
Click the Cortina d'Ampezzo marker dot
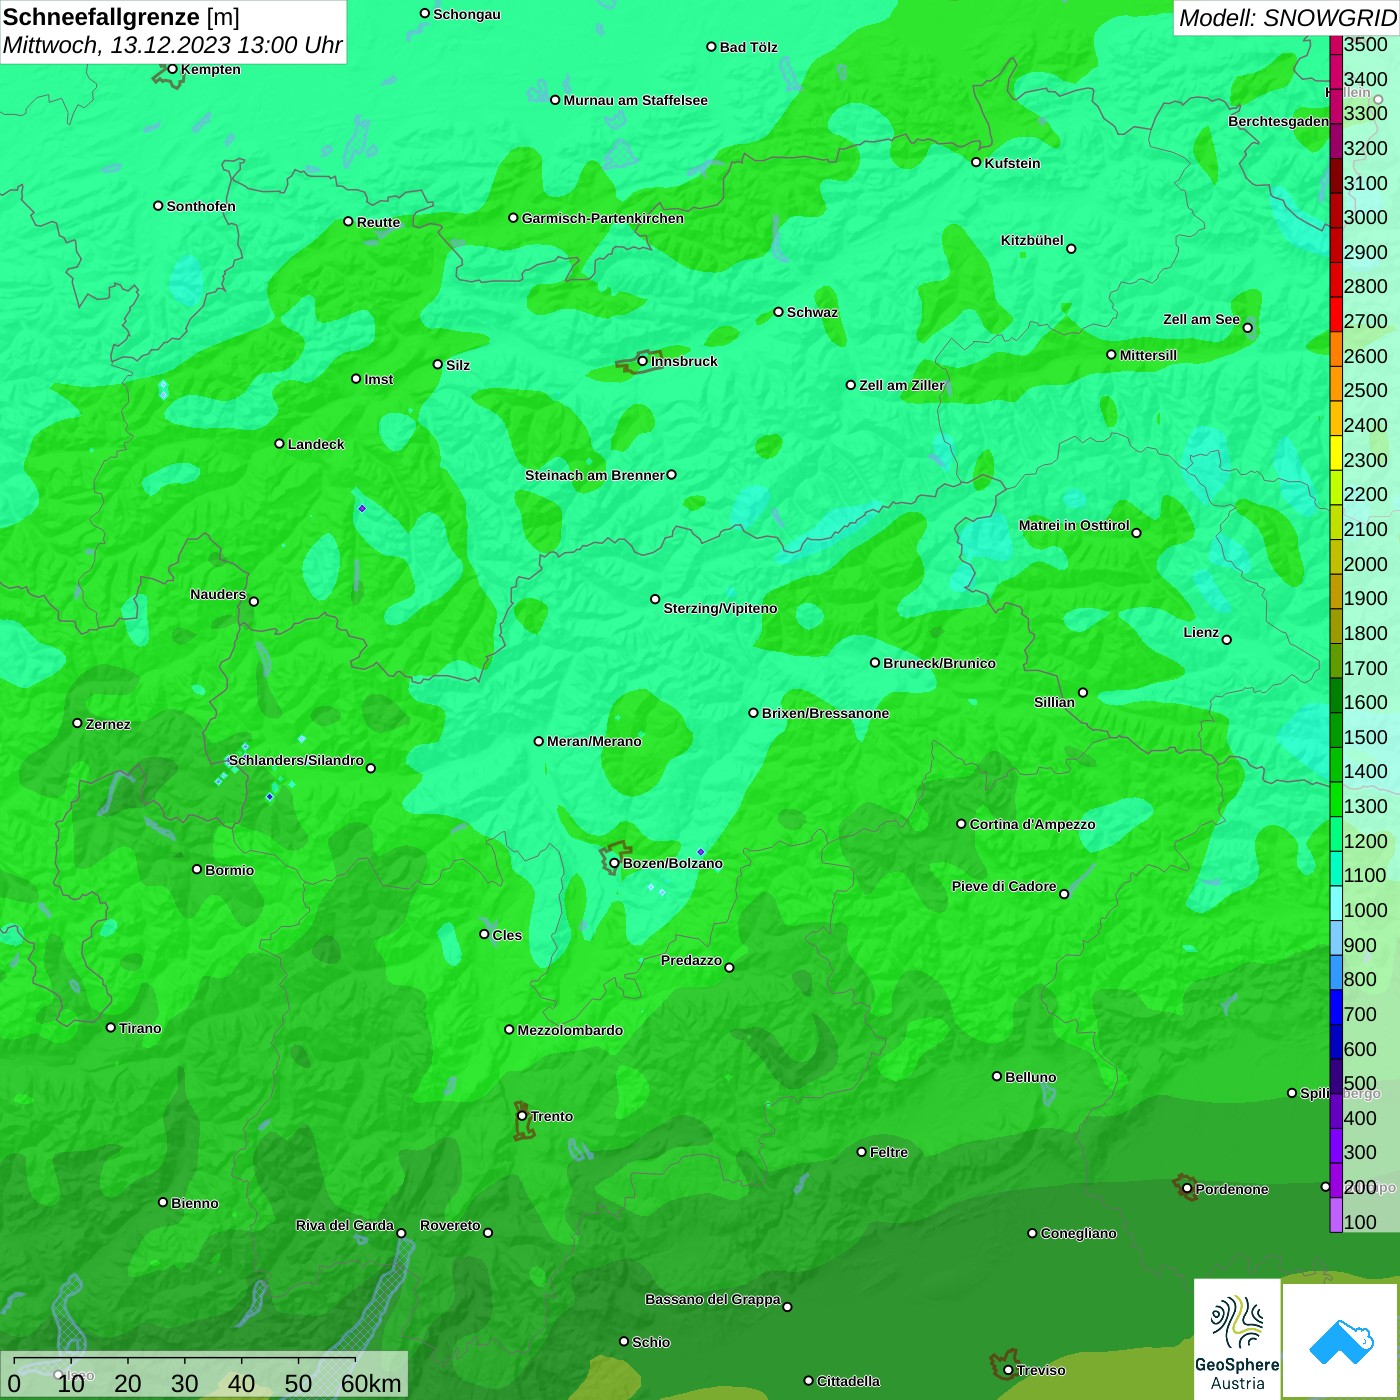coord(961,824)
